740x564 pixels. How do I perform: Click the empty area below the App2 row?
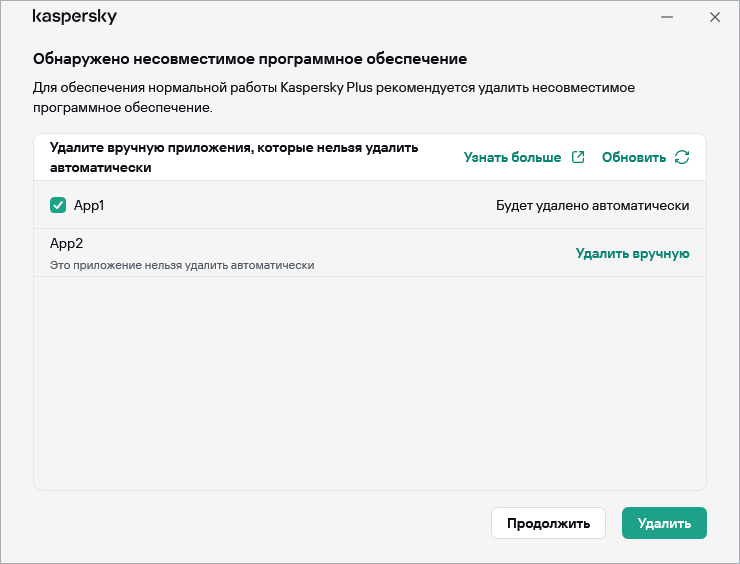tap(370, 380)
